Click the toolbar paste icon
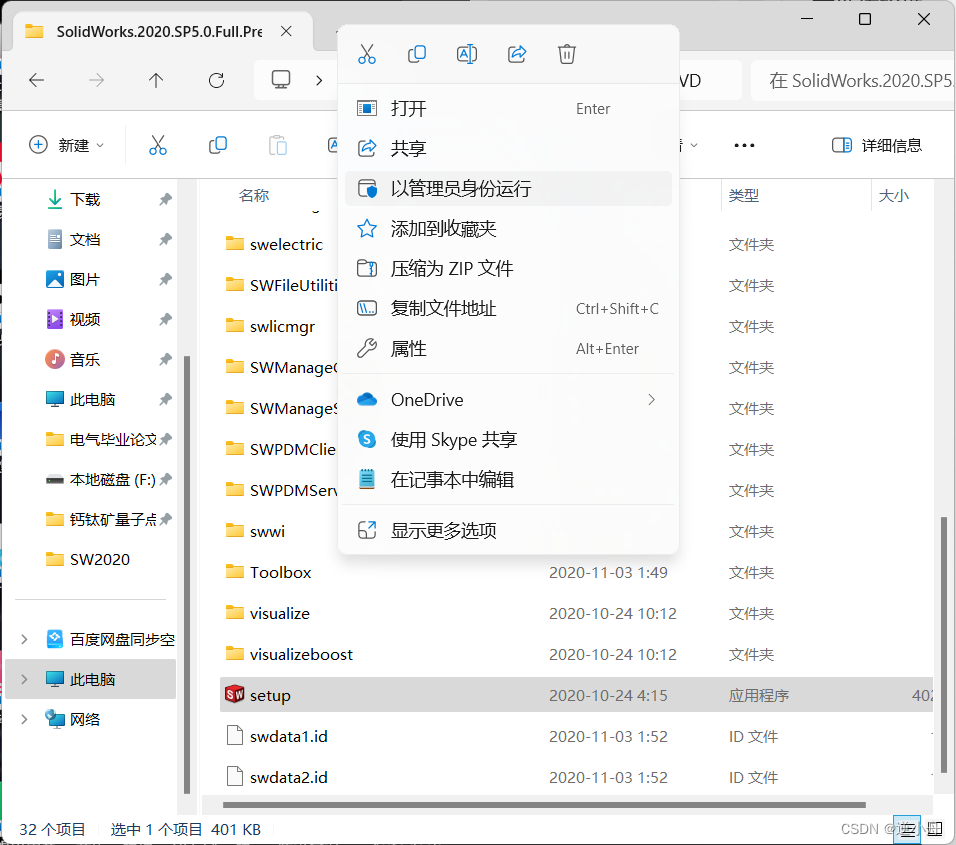 click(278, 145)
